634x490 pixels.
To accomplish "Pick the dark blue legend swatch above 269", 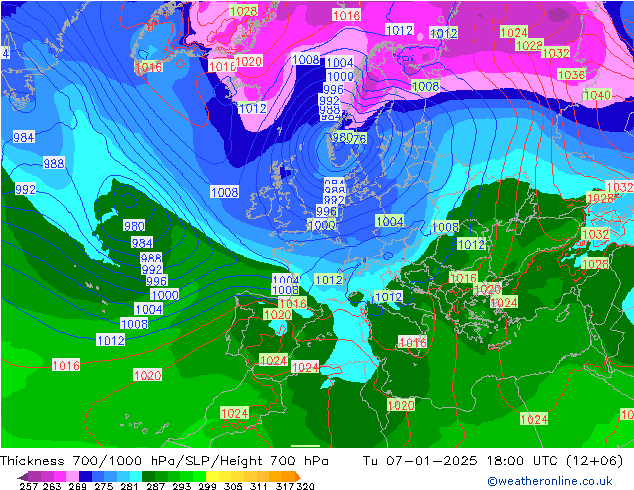I will coord(85,476).
